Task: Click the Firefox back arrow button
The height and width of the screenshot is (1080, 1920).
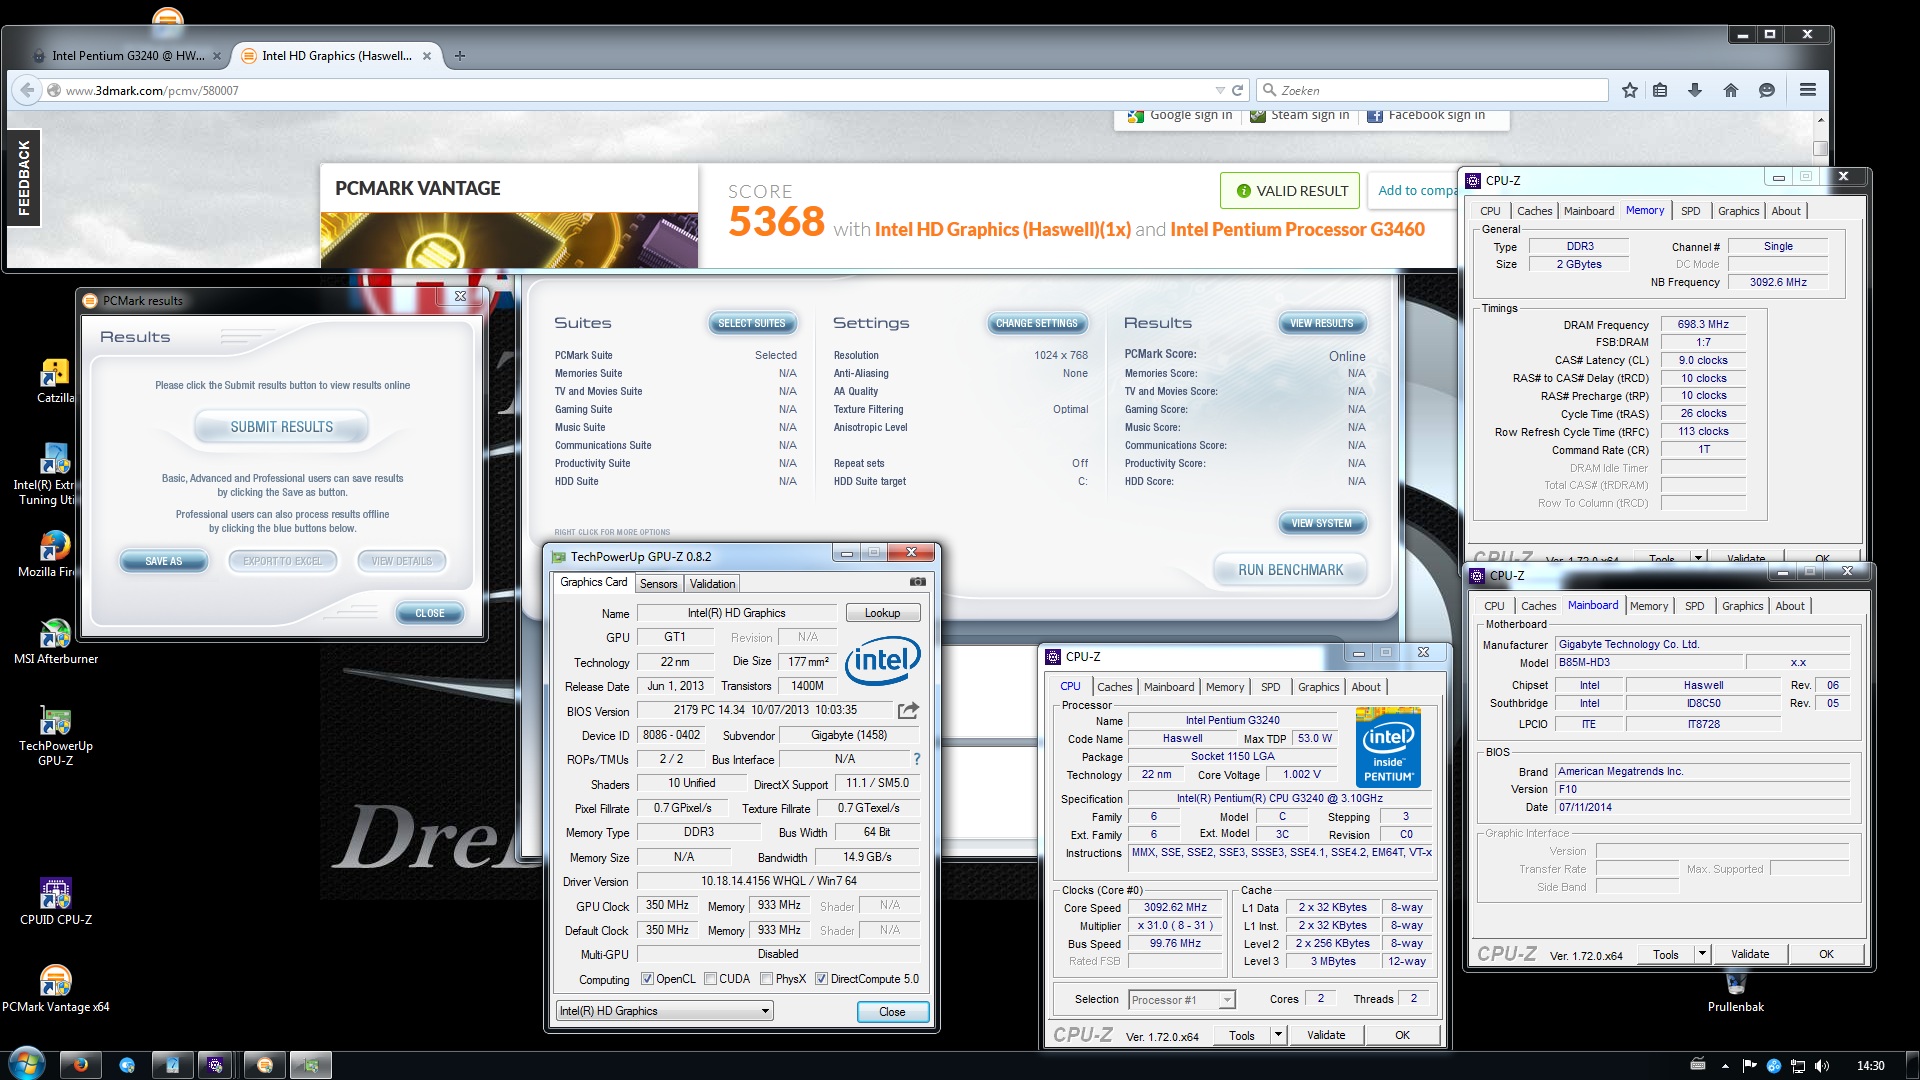Action: (27, 90)
